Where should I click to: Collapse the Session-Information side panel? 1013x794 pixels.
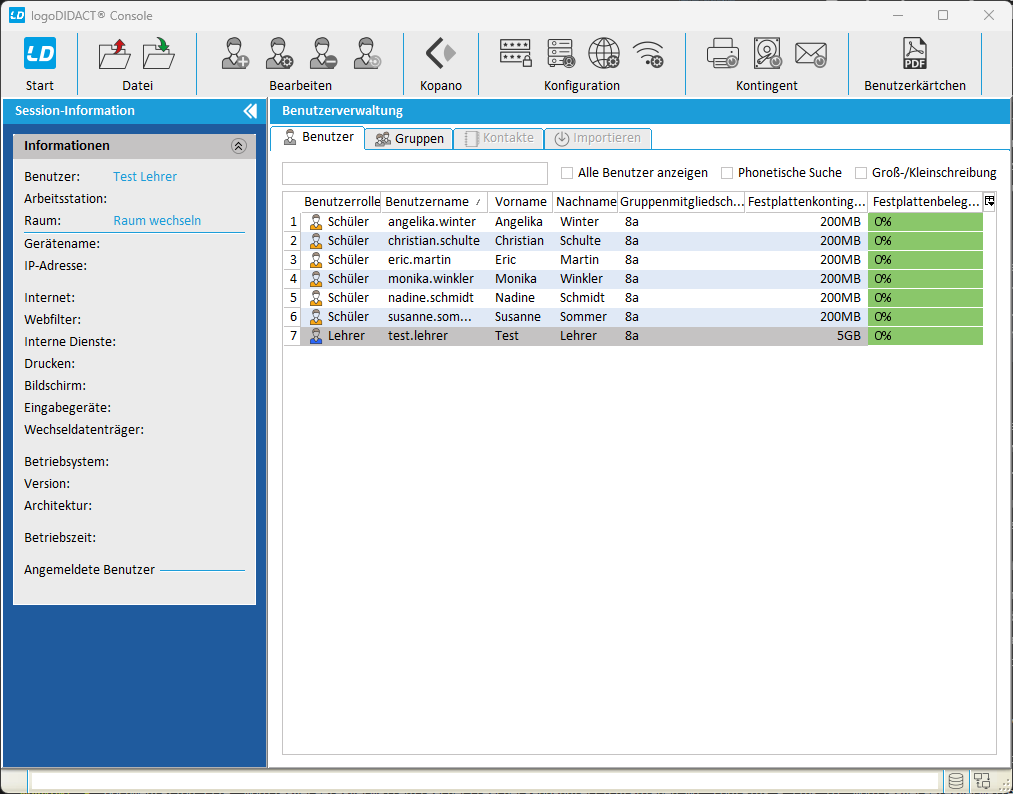coord(250,111)
